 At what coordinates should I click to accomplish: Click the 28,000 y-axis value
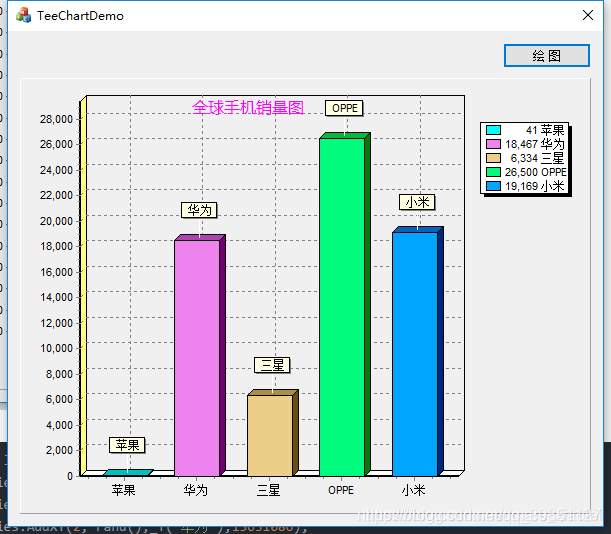click(x=57, y=119)
